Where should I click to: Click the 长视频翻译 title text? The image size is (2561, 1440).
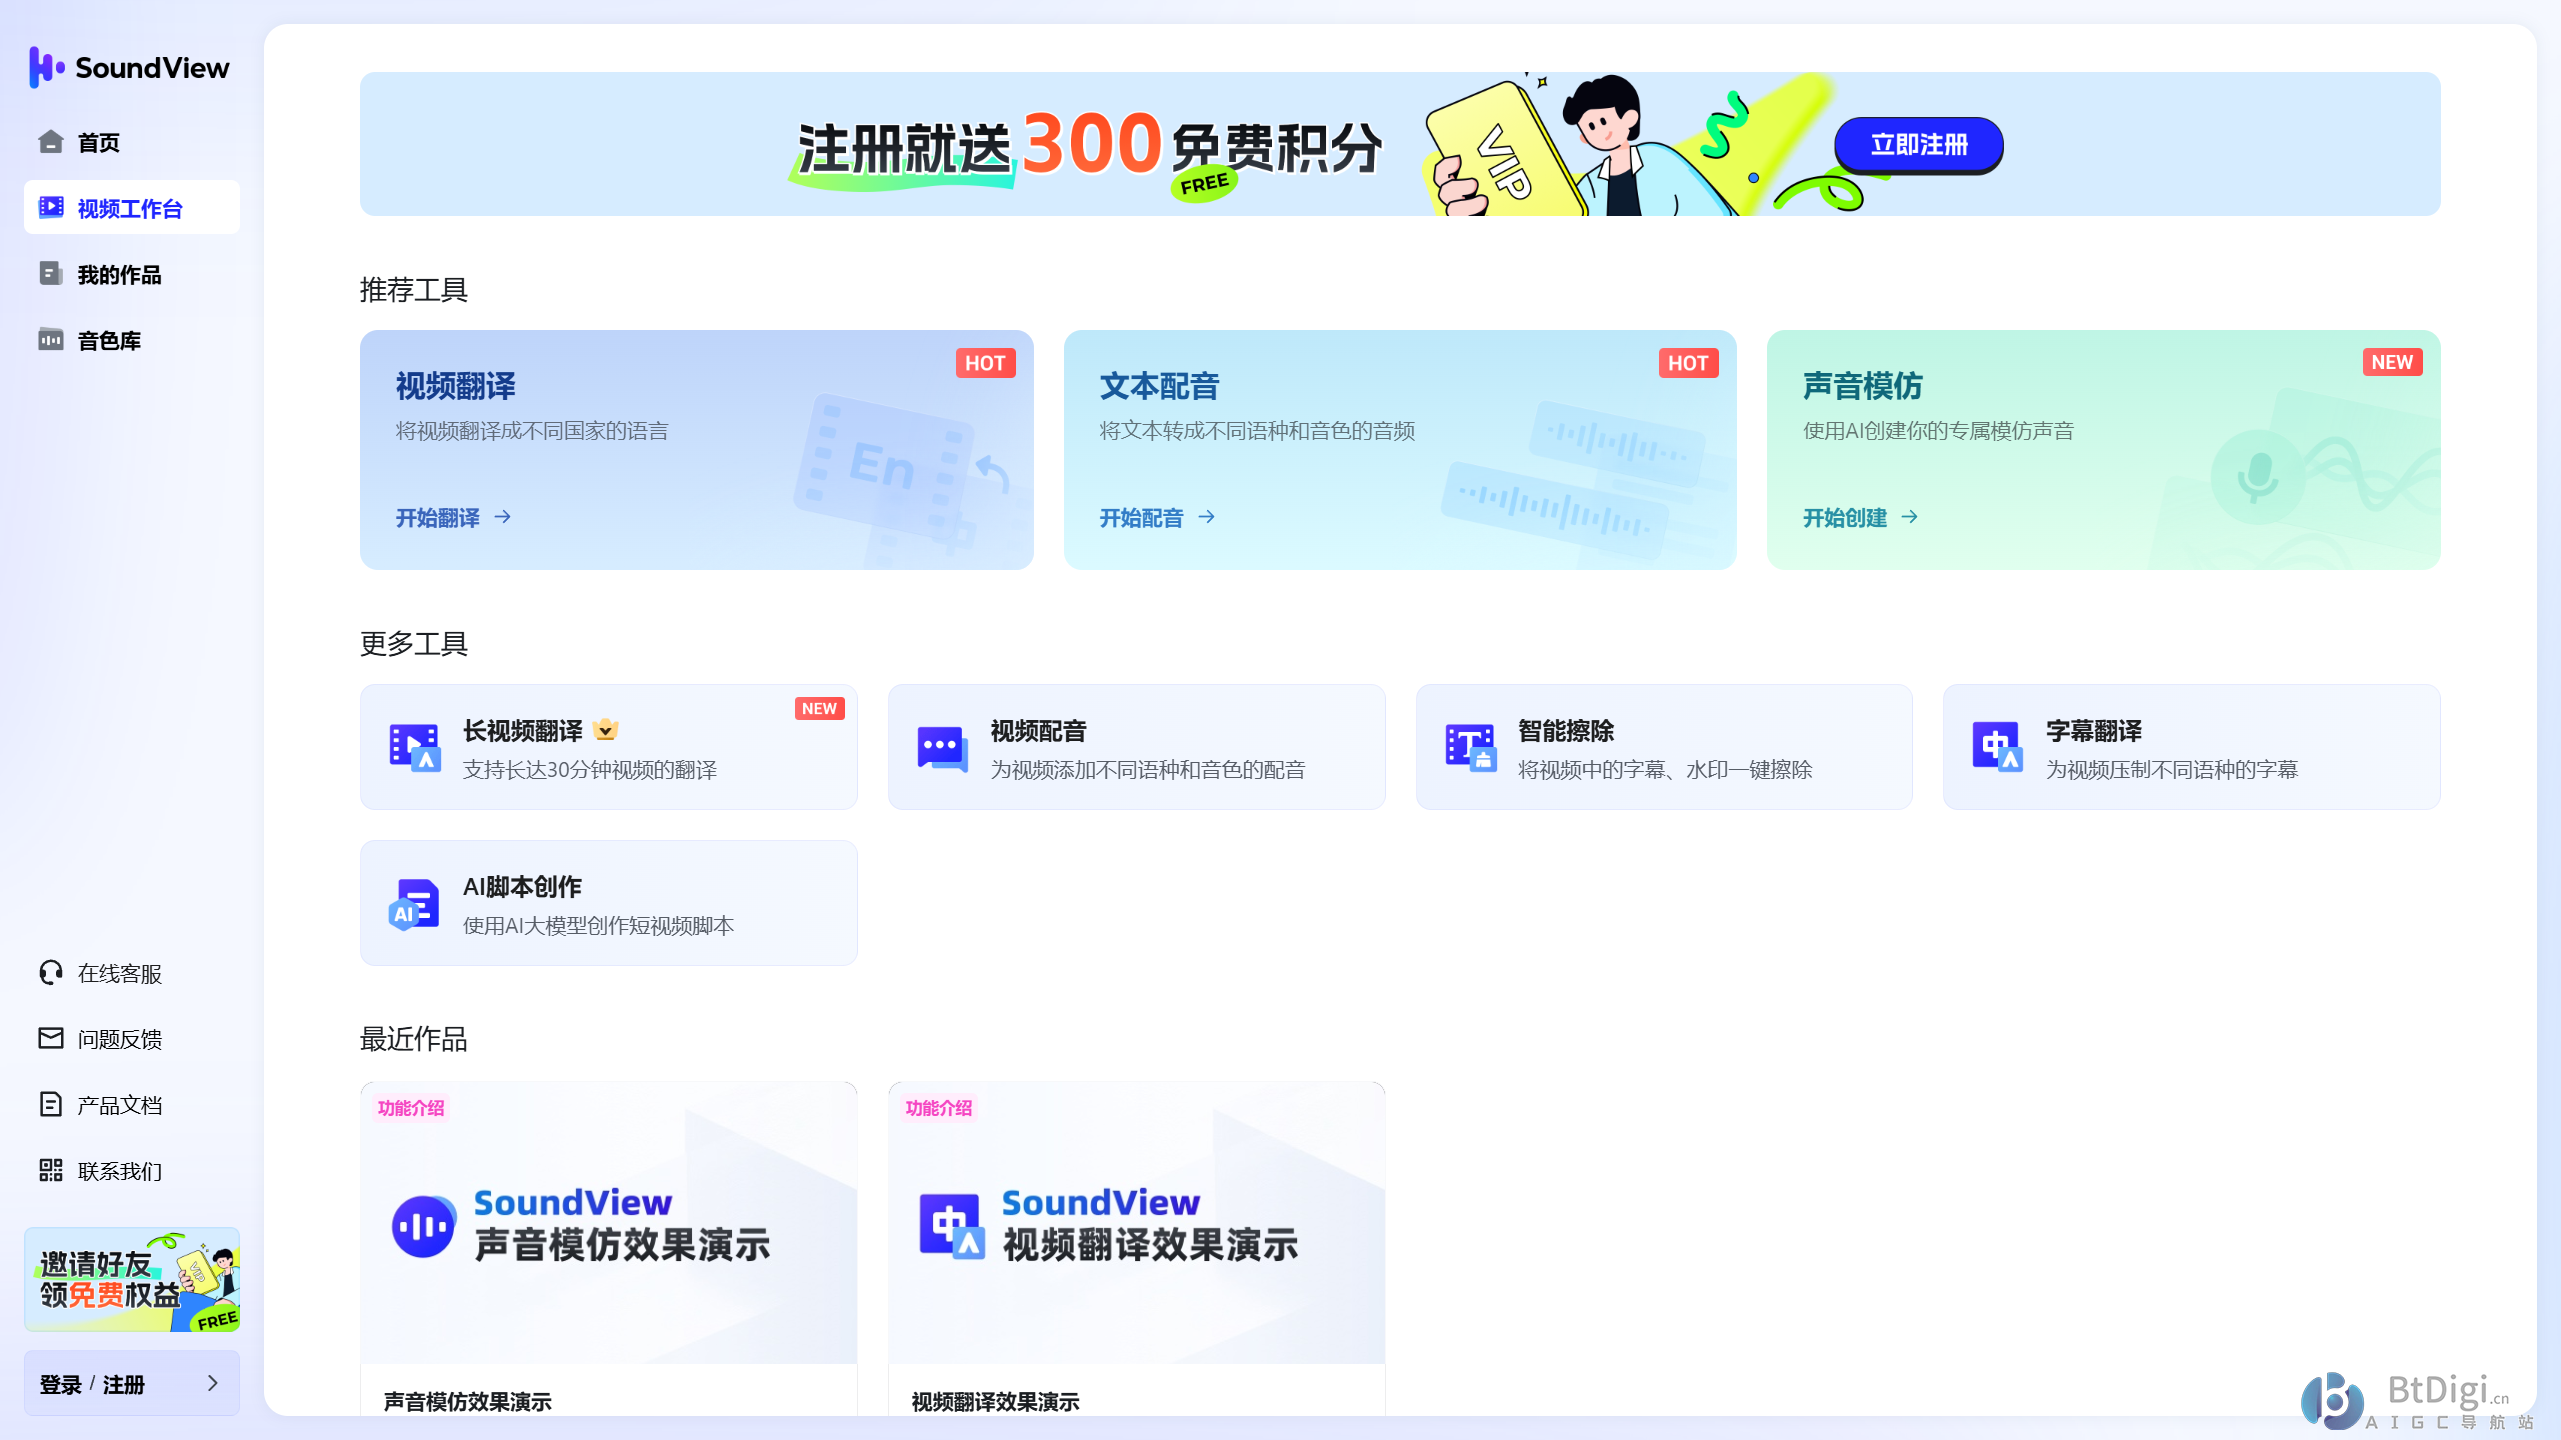[522, 731]
